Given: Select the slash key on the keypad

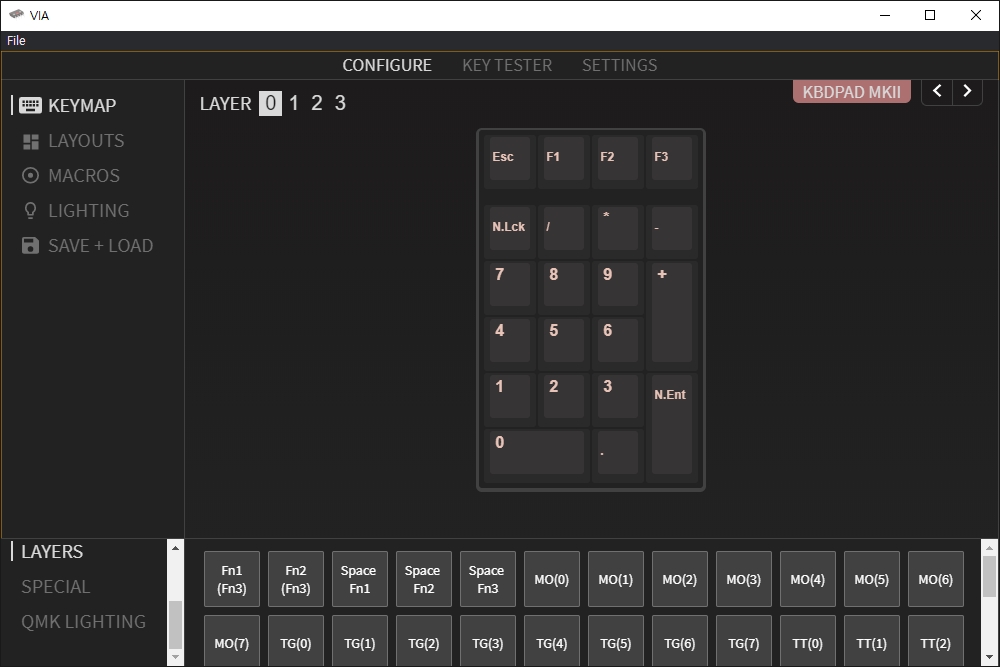Looking at the screenshot, I should (563, 231).
